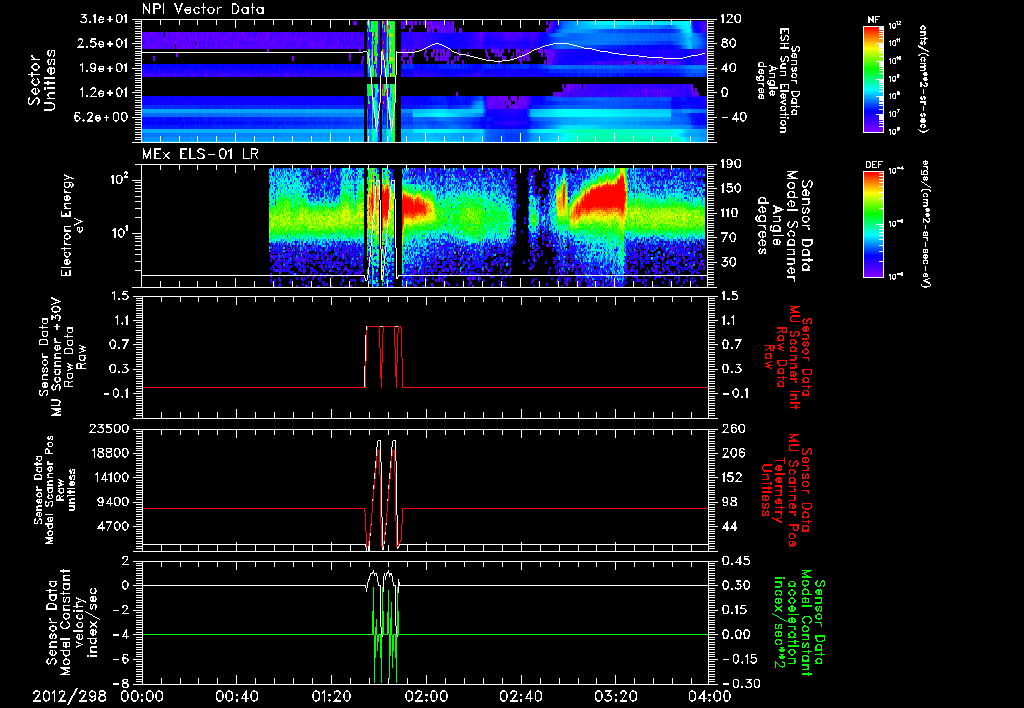This screenshot has width=1024, height=708.
Task: Click the 'Model Scanner Angle degrees' axis title
Action: click(784, 225)
